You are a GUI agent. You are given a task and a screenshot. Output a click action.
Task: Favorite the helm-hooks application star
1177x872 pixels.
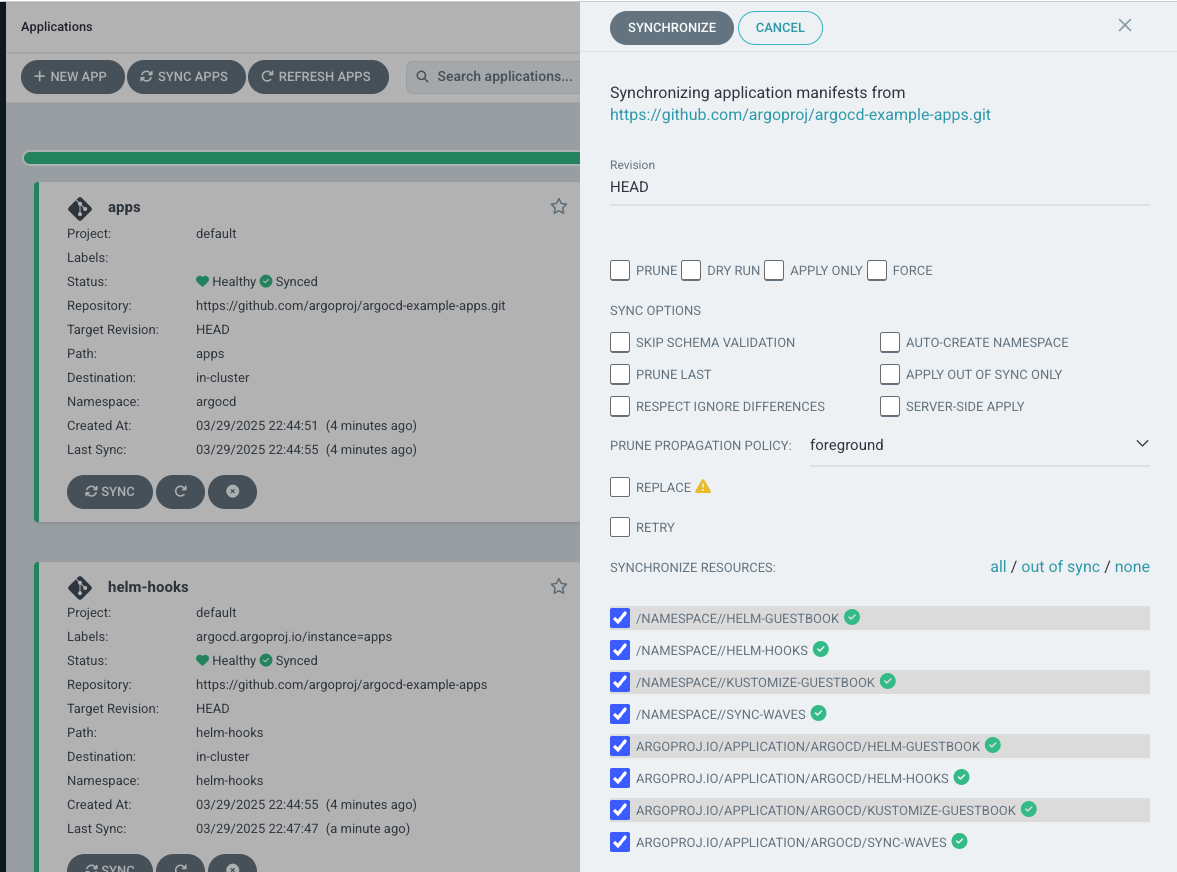(558, 586)
